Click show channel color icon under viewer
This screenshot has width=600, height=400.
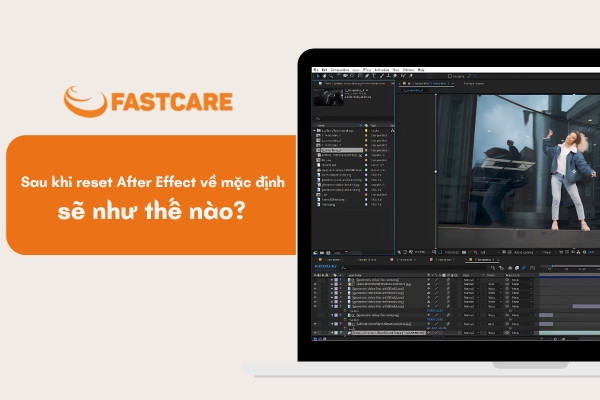tap(475, 252)
